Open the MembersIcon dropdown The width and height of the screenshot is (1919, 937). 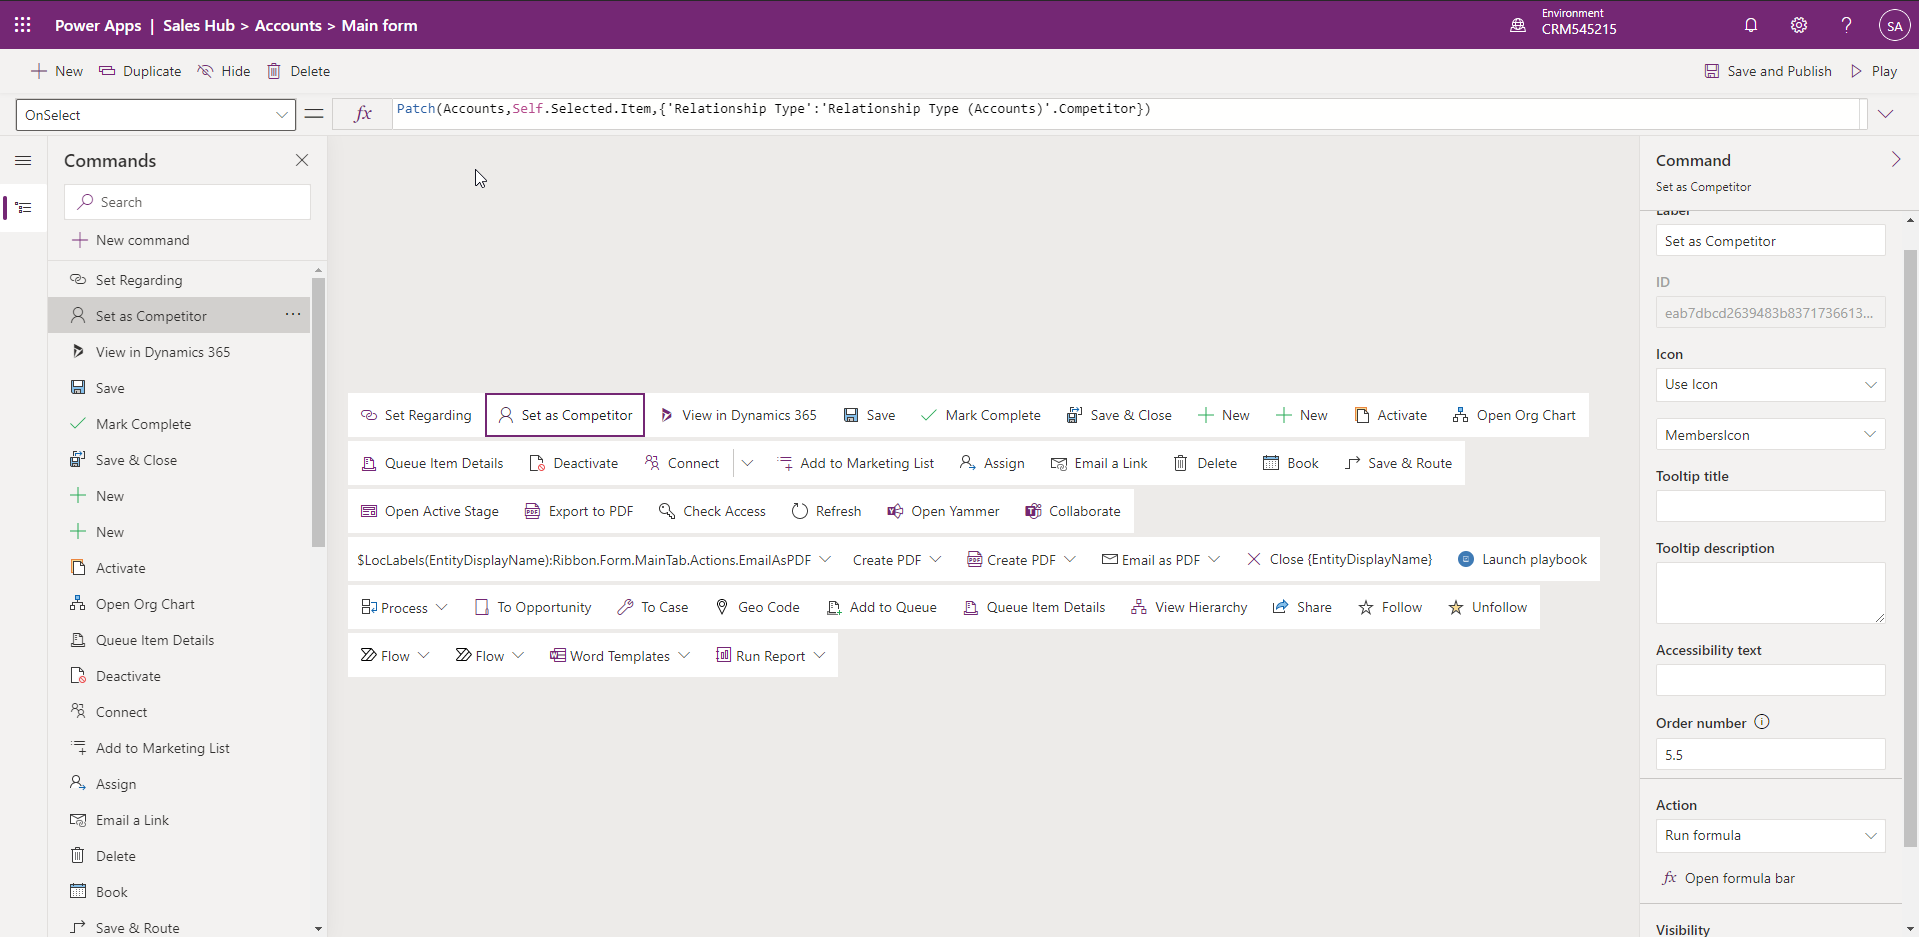1770,435
